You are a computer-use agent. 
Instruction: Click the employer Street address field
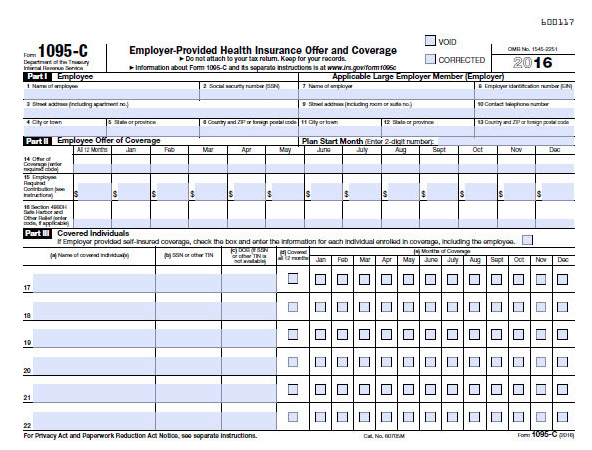387,112
